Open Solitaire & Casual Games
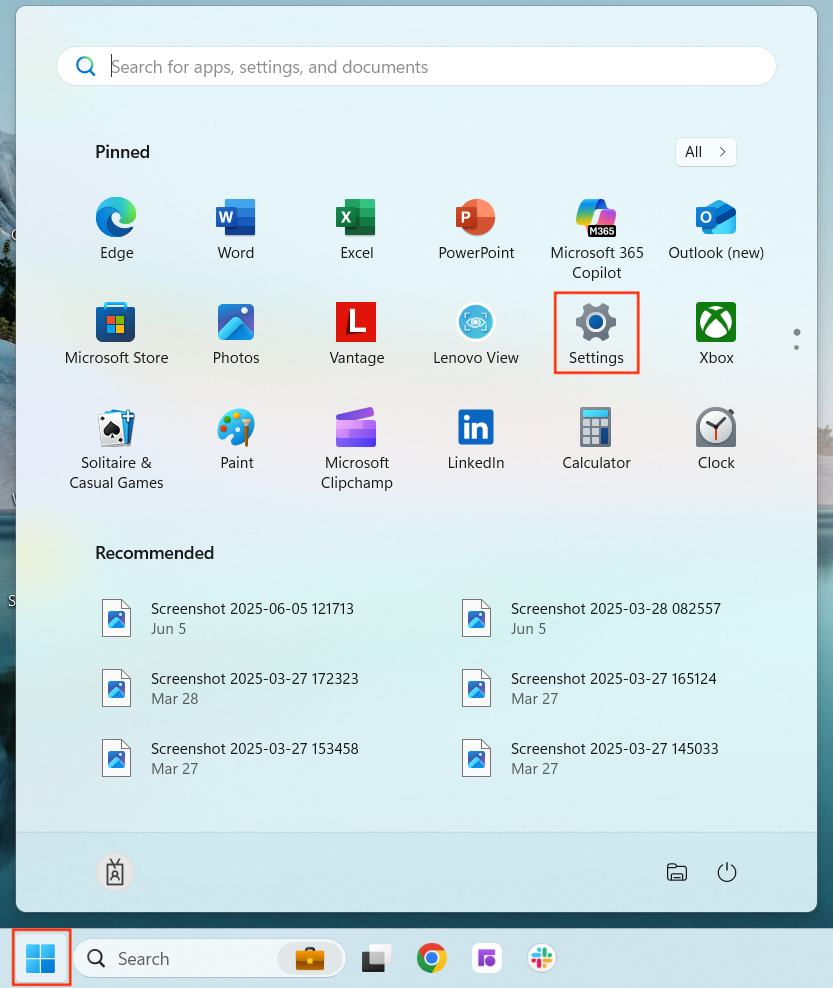Viewport: 833px width, 988px height. click(x=117, y=449)
